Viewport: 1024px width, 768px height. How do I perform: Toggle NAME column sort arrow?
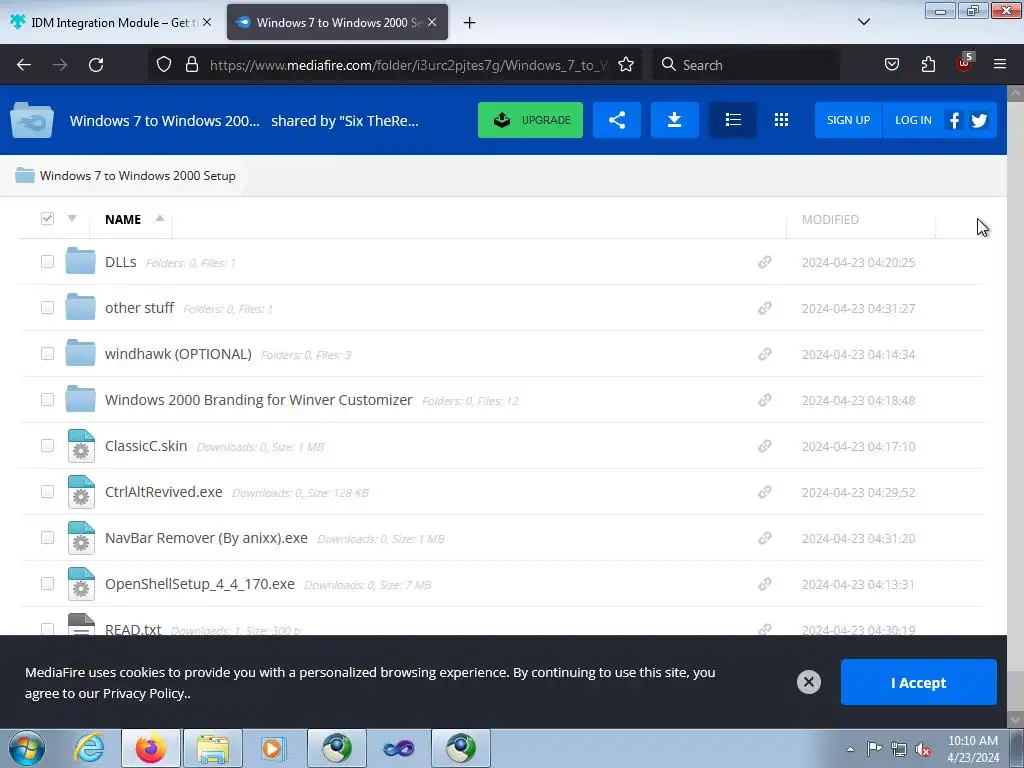click(x=159, y=218)
